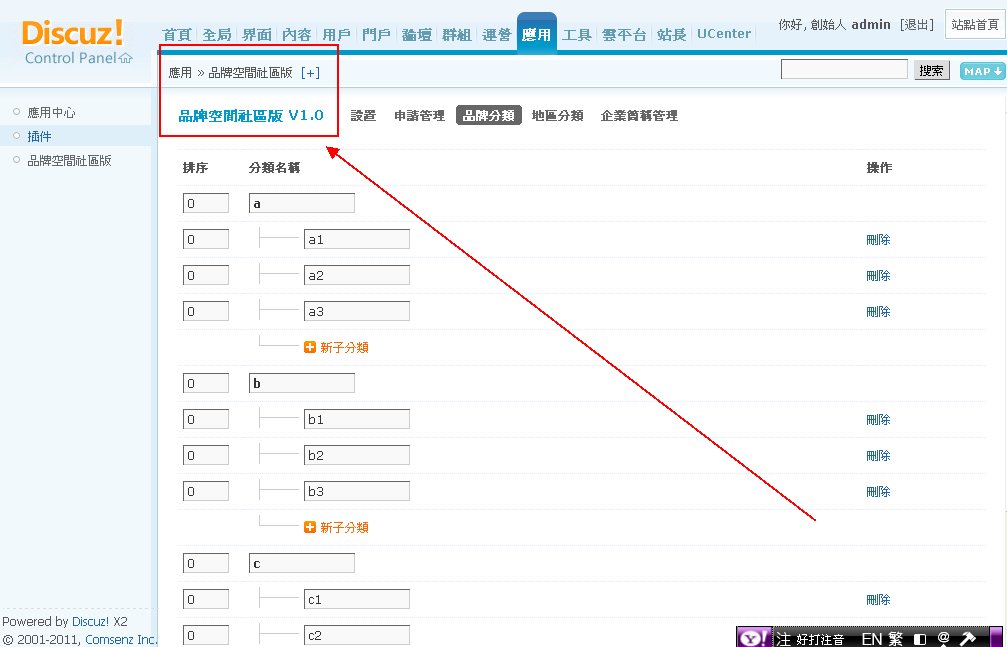
Task: Click the @ symbol icon in the IME bar
Action: [943, 638]
